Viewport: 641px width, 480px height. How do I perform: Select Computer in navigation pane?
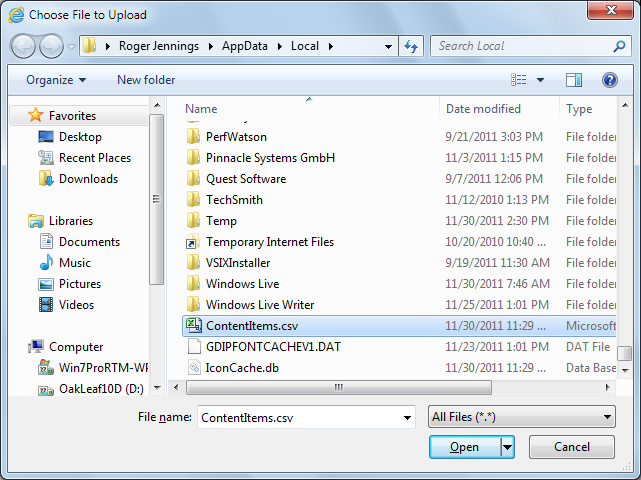point(65,347)
